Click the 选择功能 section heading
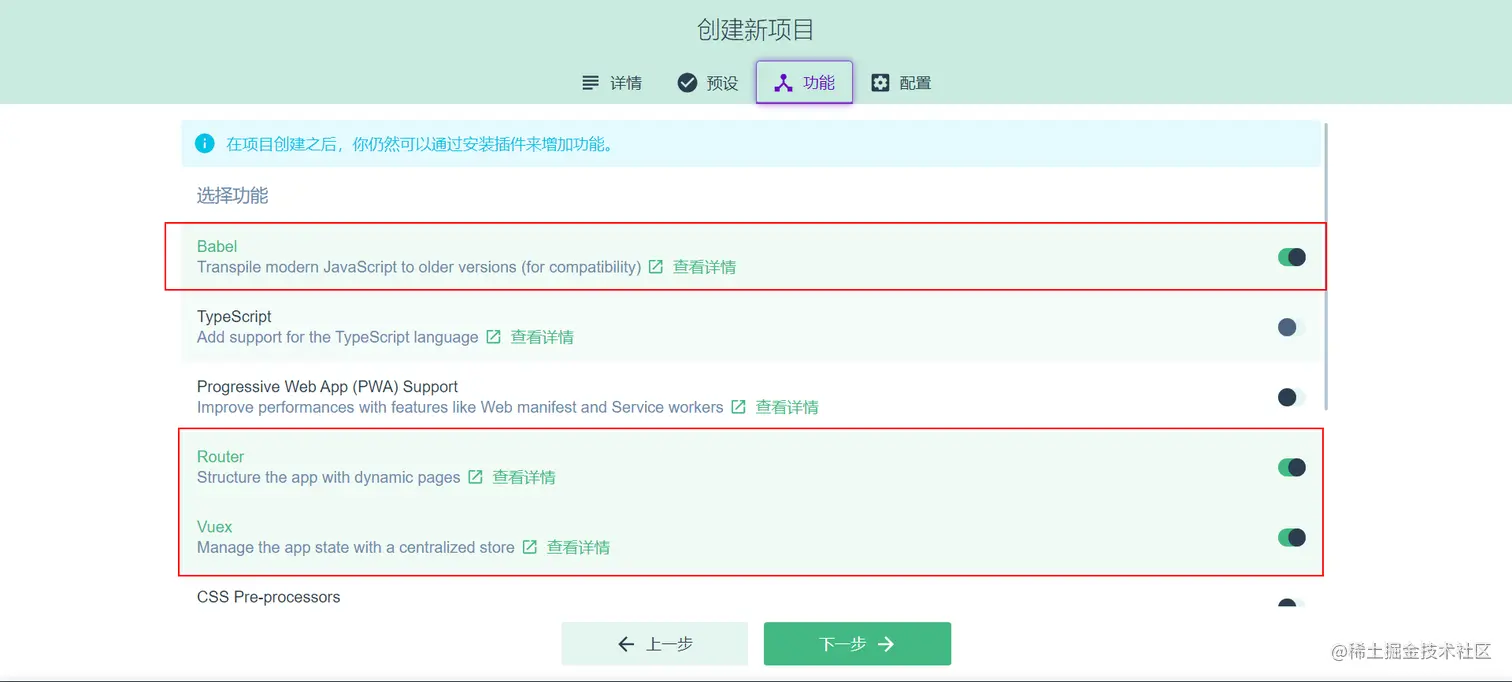Screen dimensions: 1512x682 [232, 196]
